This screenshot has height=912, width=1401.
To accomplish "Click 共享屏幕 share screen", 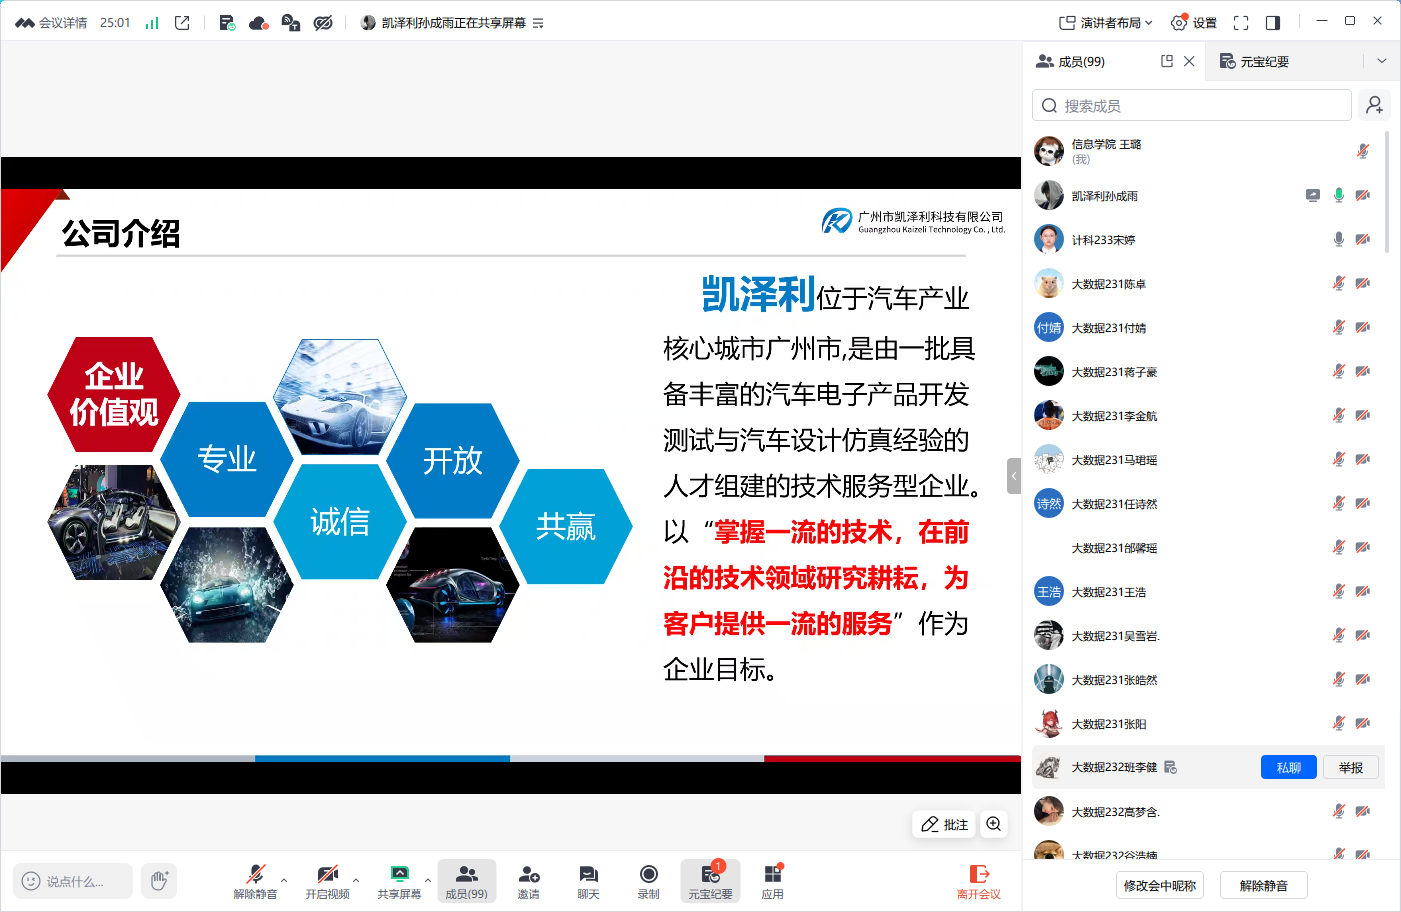I will (x=399, y=881).
